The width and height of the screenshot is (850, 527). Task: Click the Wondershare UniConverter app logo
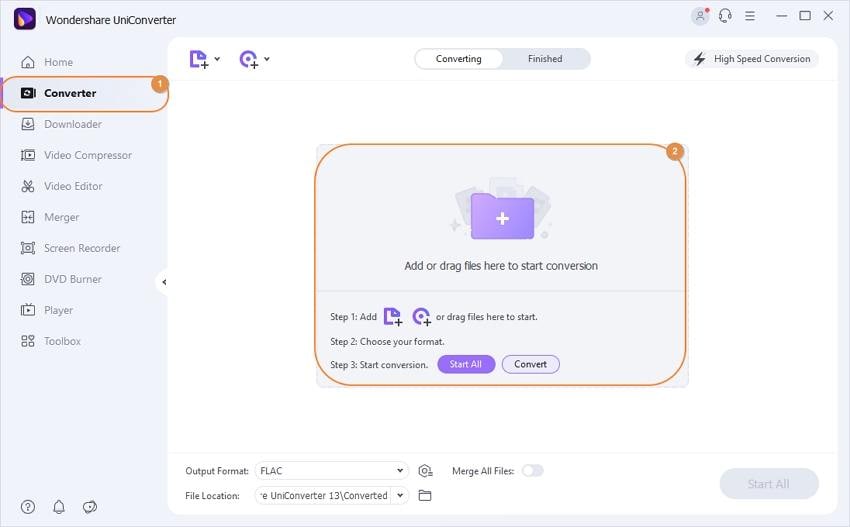[24, 20]
